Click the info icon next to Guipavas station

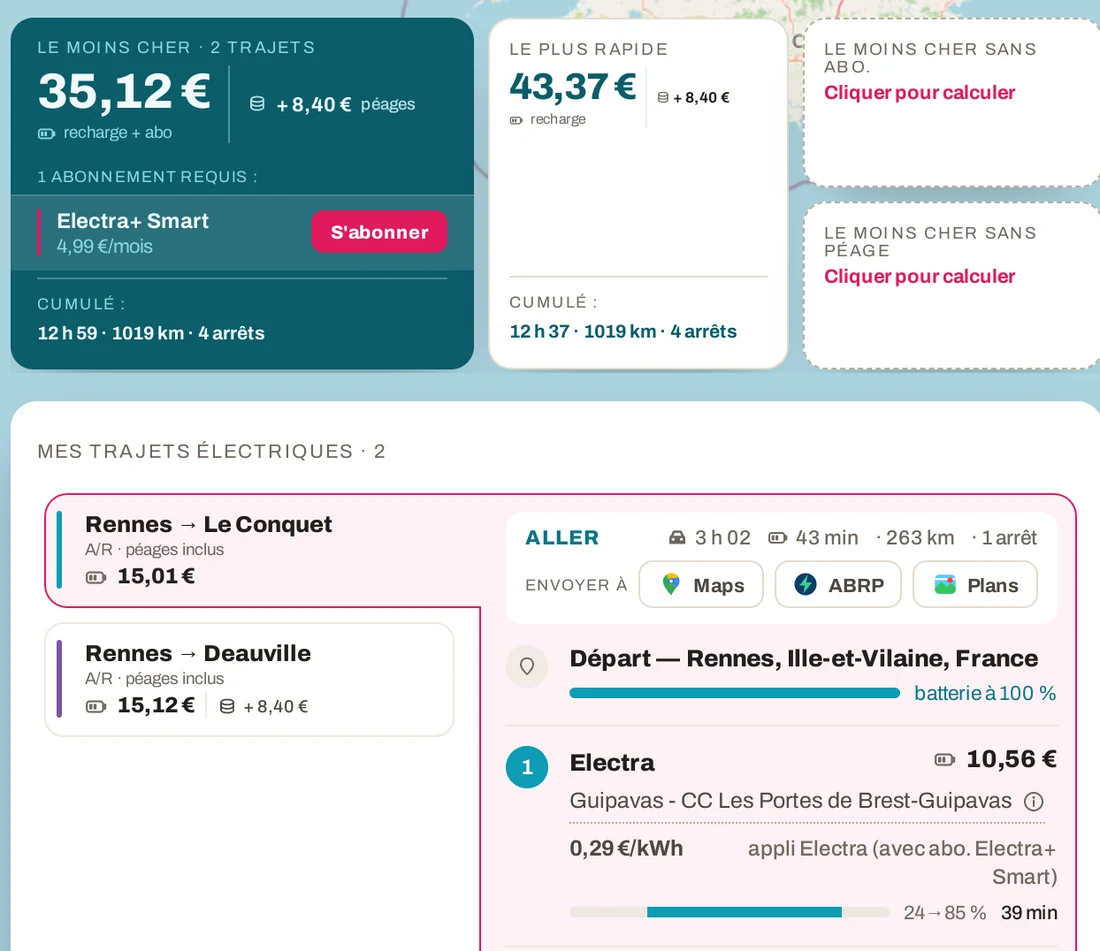pos(1033,801)
